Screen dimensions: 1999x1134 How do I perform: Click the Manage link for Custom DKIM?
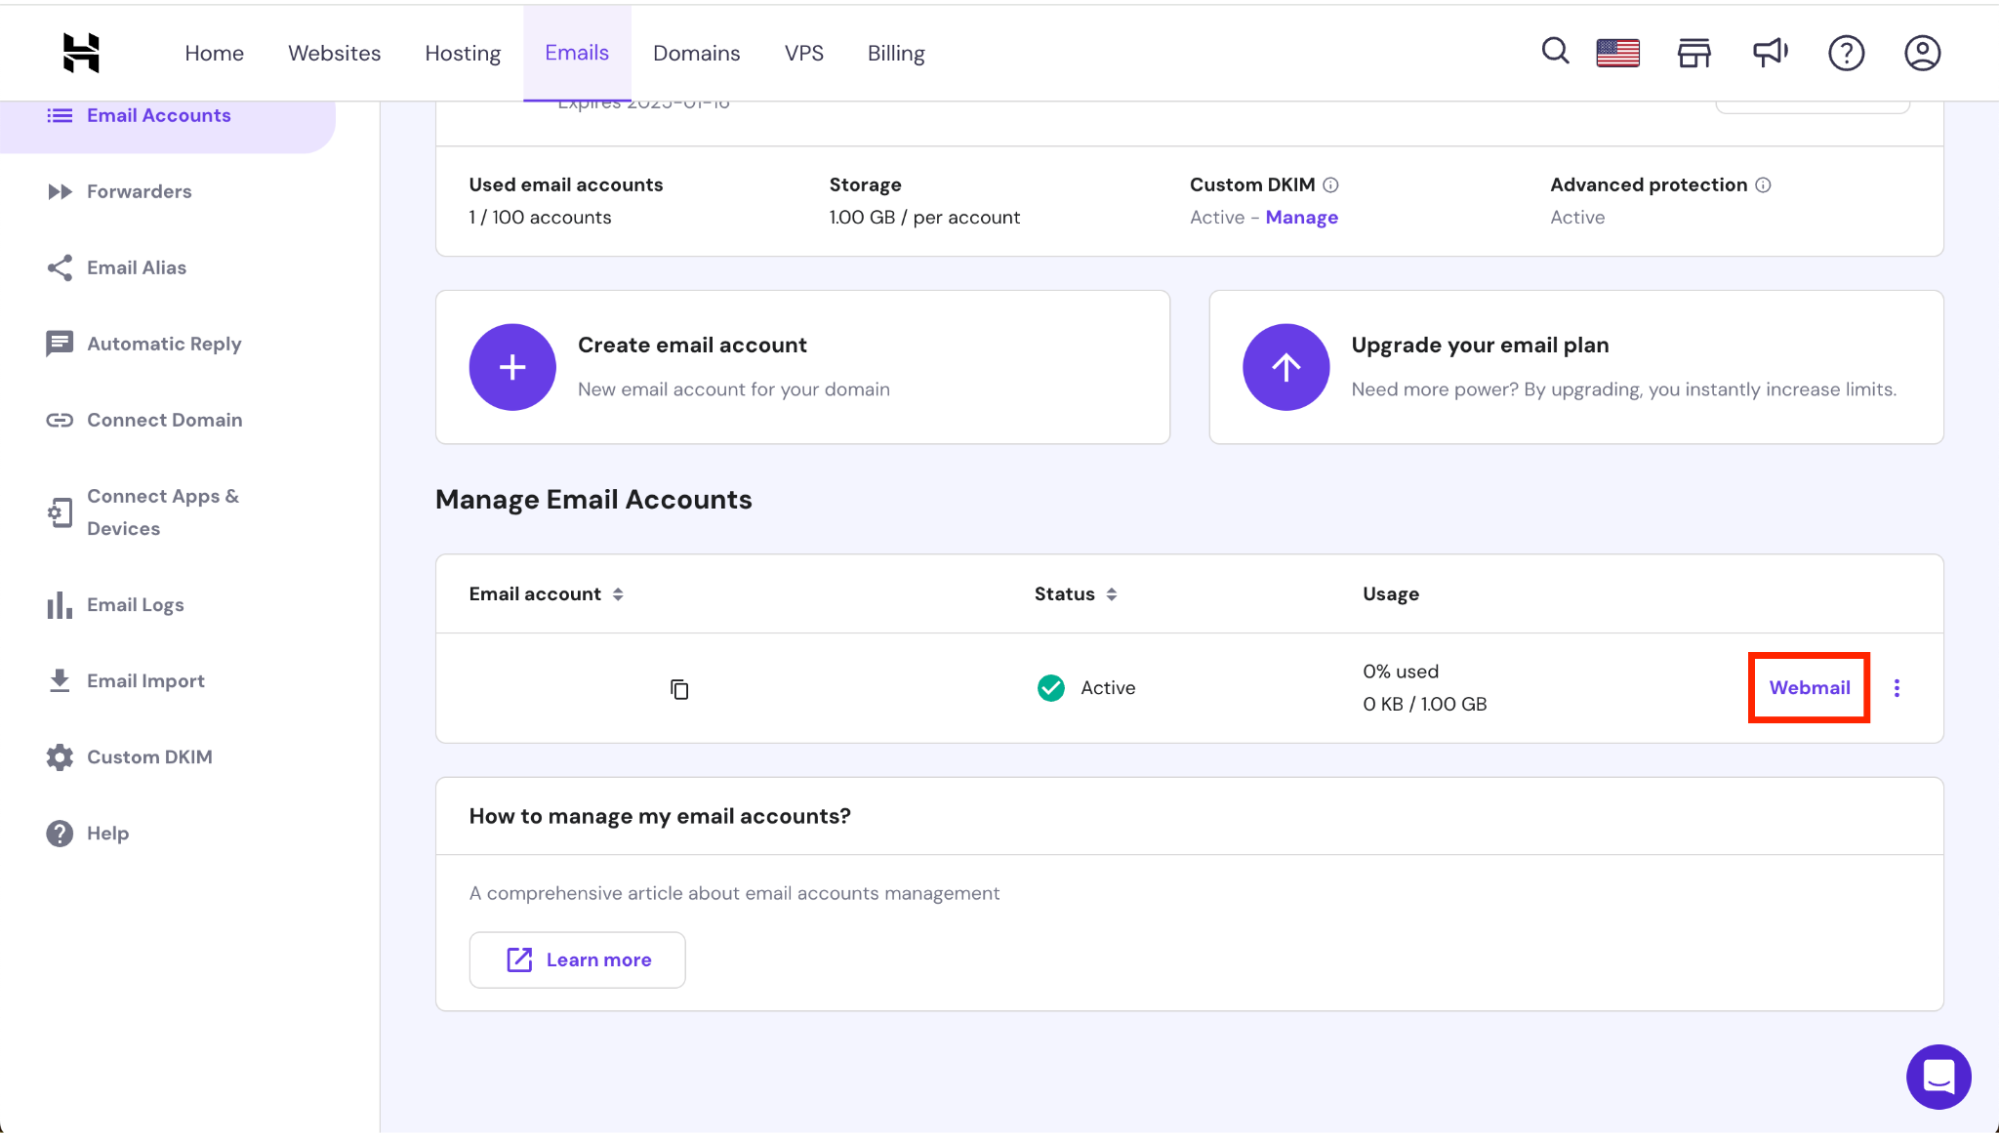point(1301,217)
